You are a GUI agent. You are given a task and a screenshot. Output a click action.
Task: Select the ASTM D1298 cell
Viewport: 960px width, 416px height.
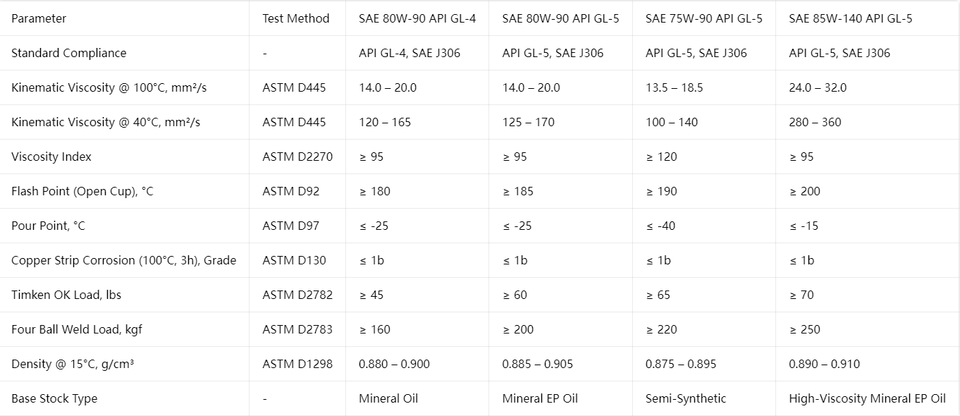[x=298, y=364]
